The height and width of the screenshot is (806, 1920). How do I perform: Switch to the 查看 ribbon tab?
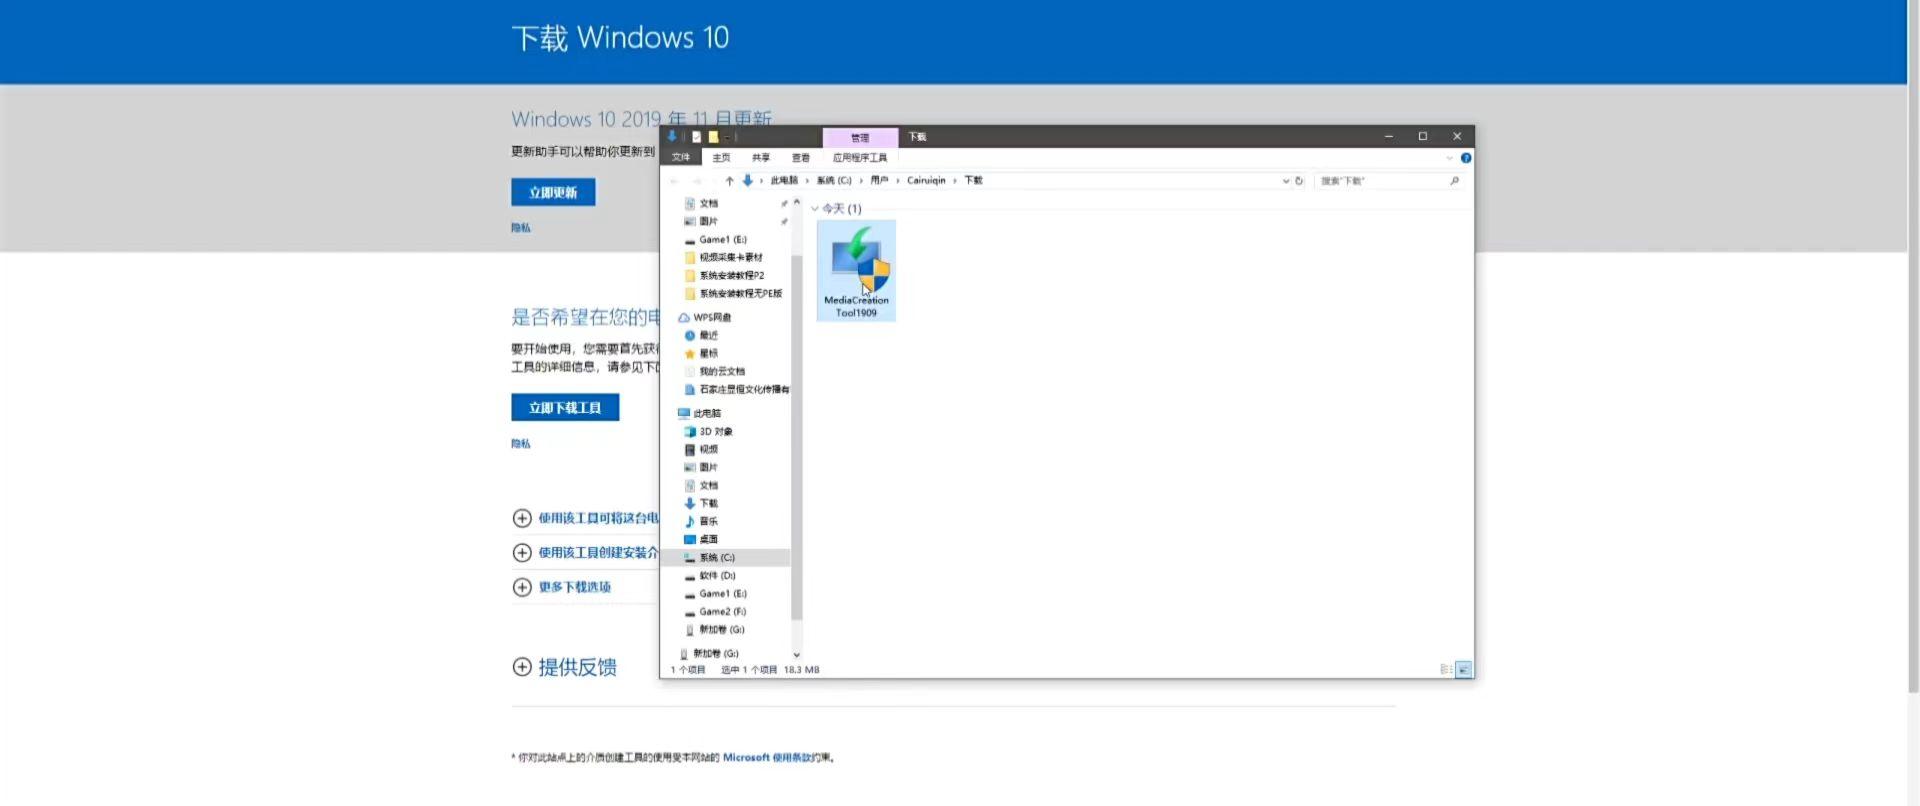click(x=801, y=157)
